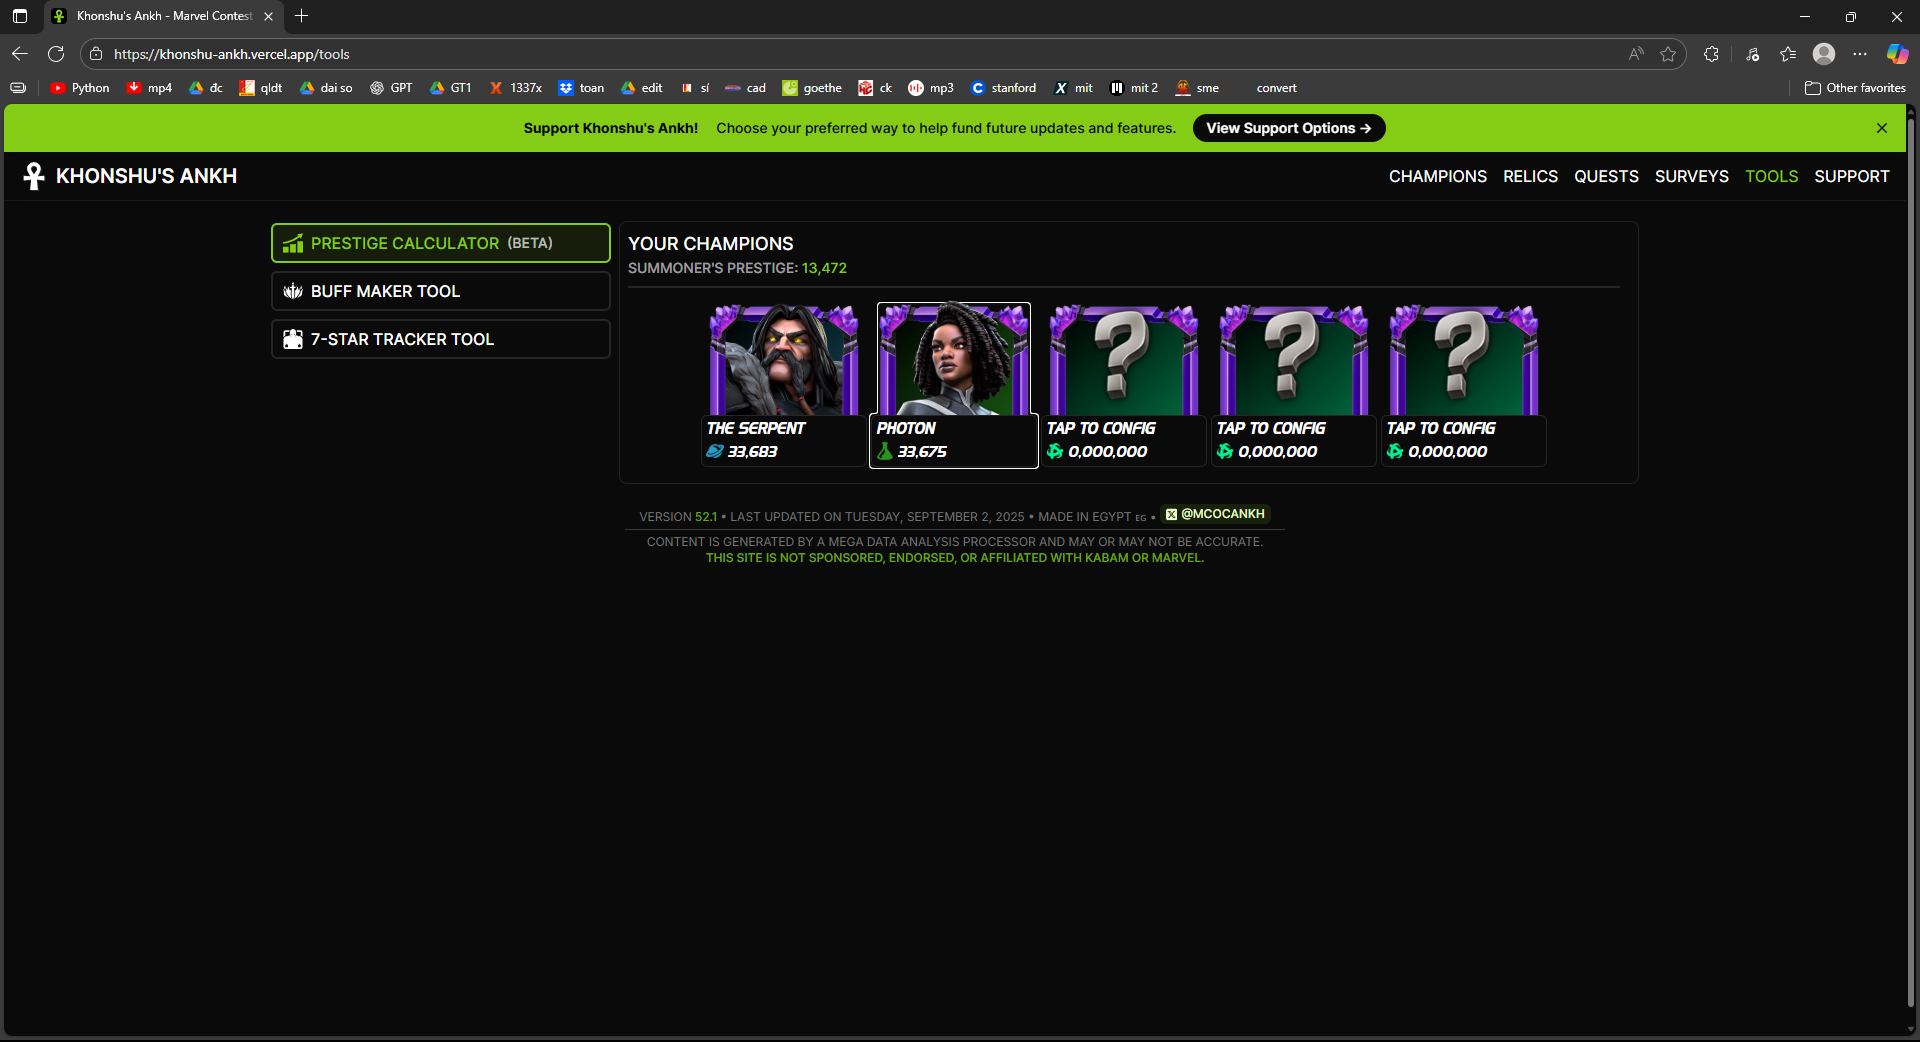Go to the Support page

(x=1851, y=176)
